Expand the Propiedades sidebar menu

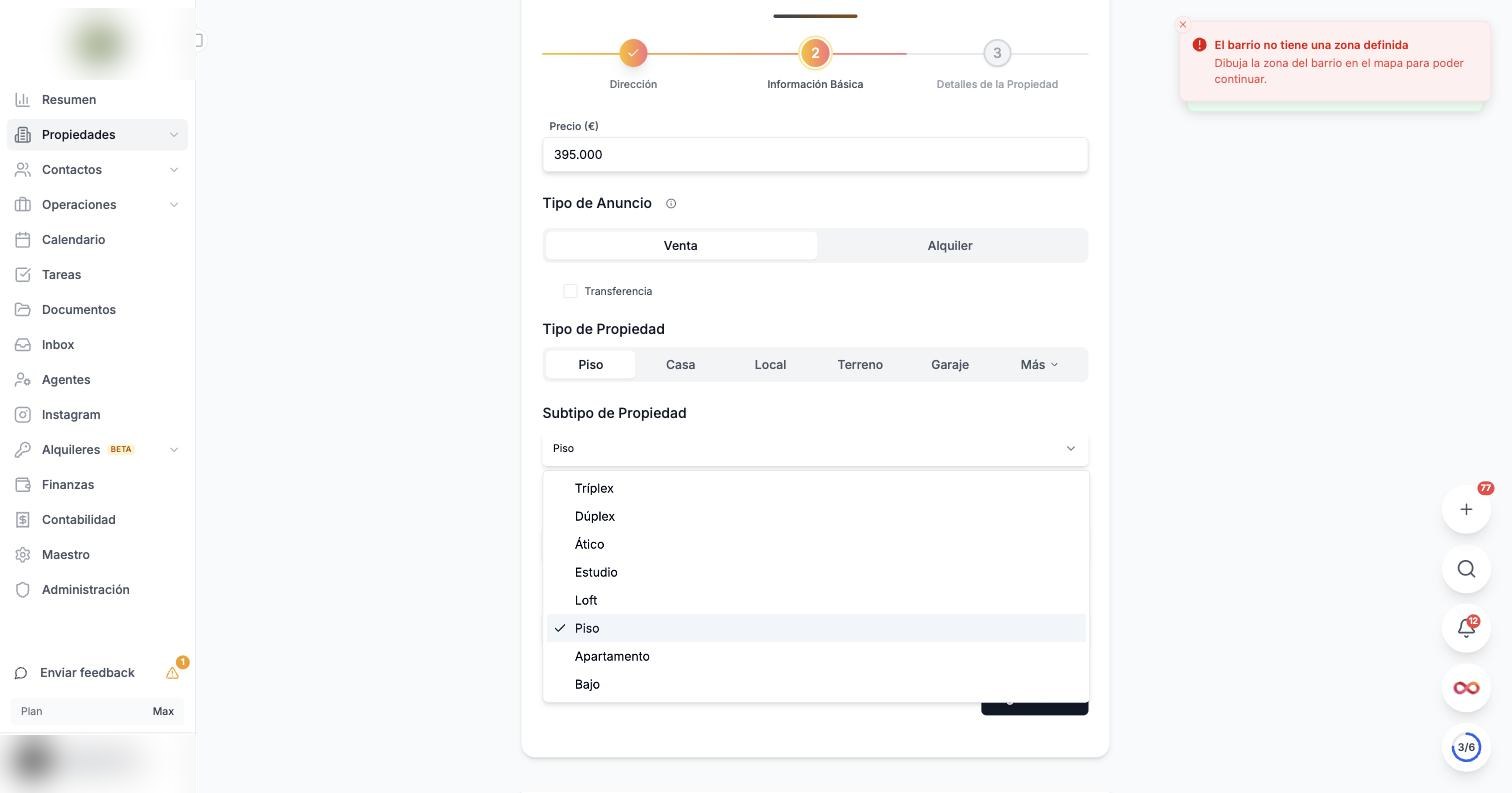click(97, 135)
